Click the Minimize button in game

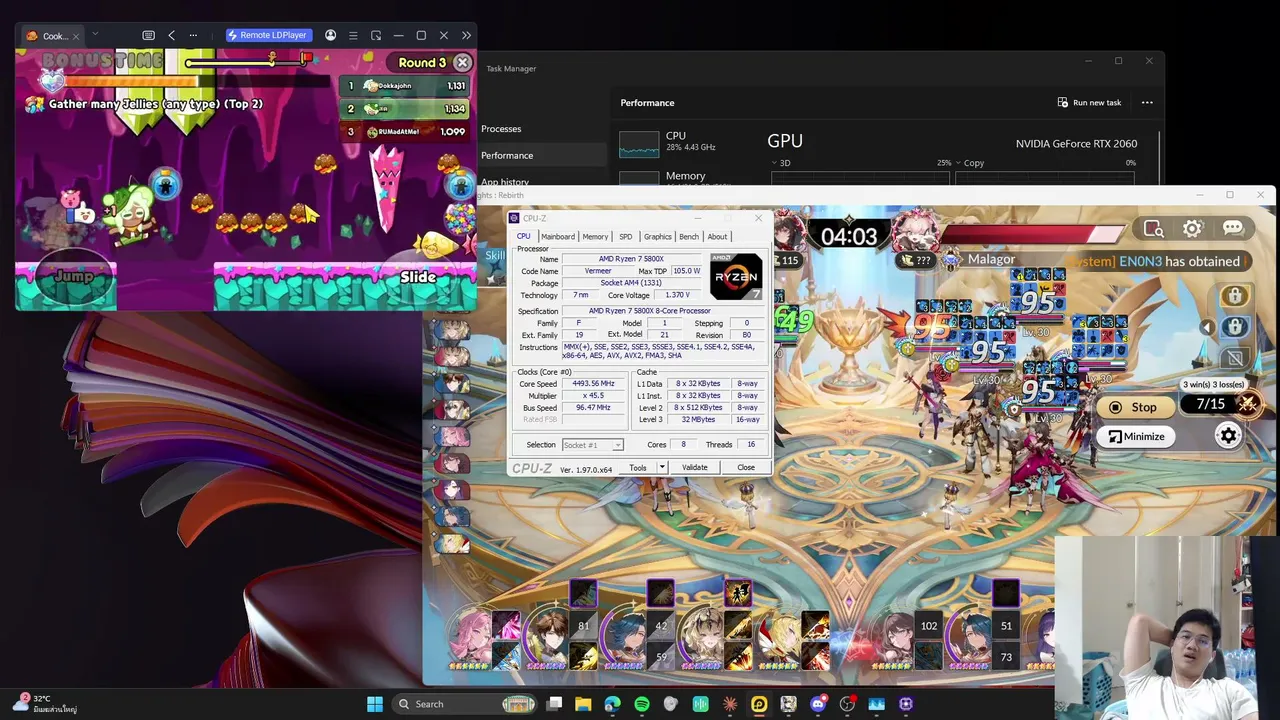[x=1137, y=436]
